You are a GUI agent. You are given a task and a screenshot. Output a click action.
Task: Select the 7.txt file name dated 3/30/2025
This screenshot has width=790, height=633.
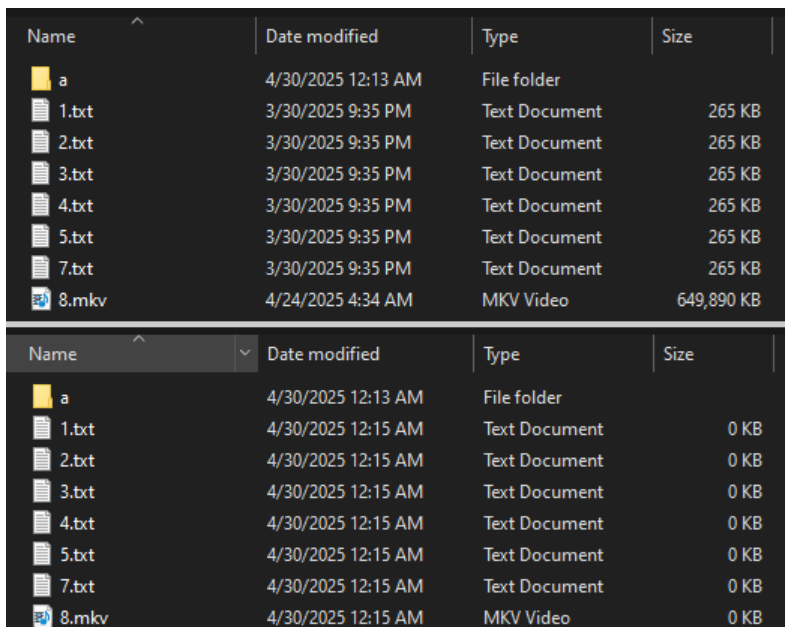76,268
